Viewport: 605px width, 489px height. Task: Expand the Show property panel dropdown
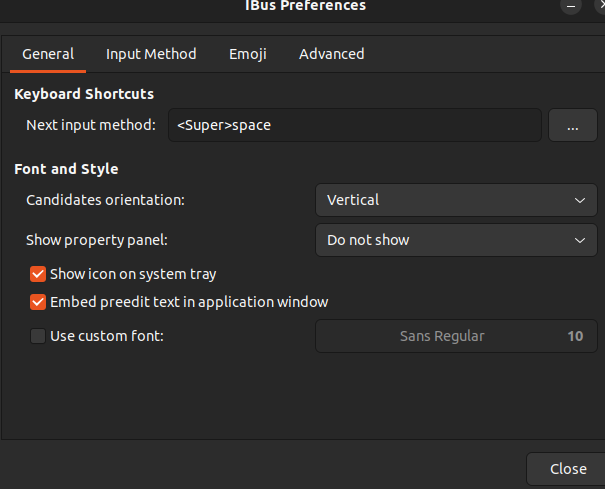click(456, 240)
